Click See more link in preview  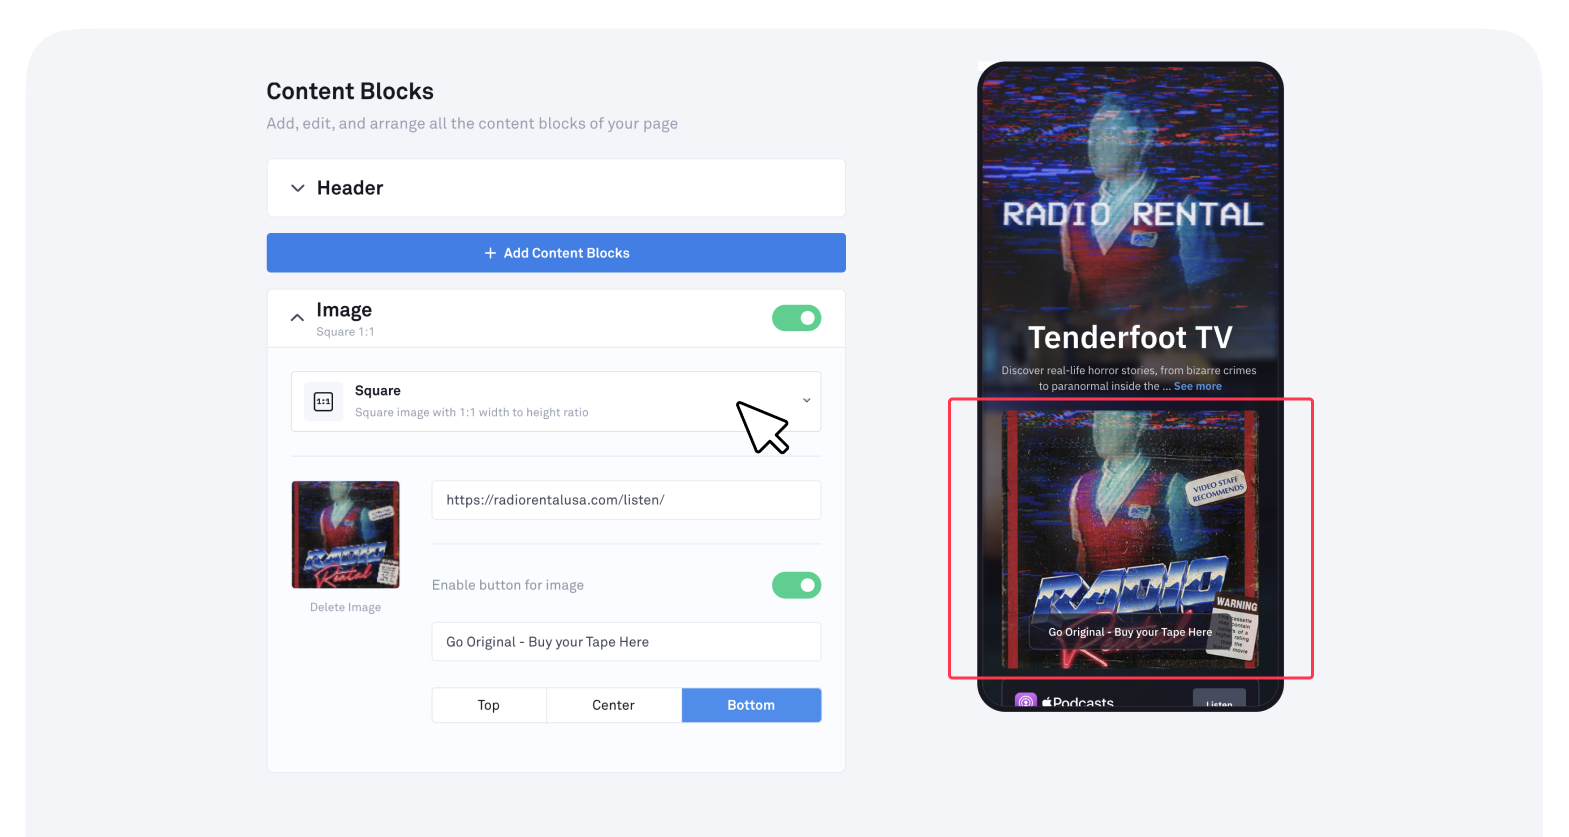[1198, 386]
